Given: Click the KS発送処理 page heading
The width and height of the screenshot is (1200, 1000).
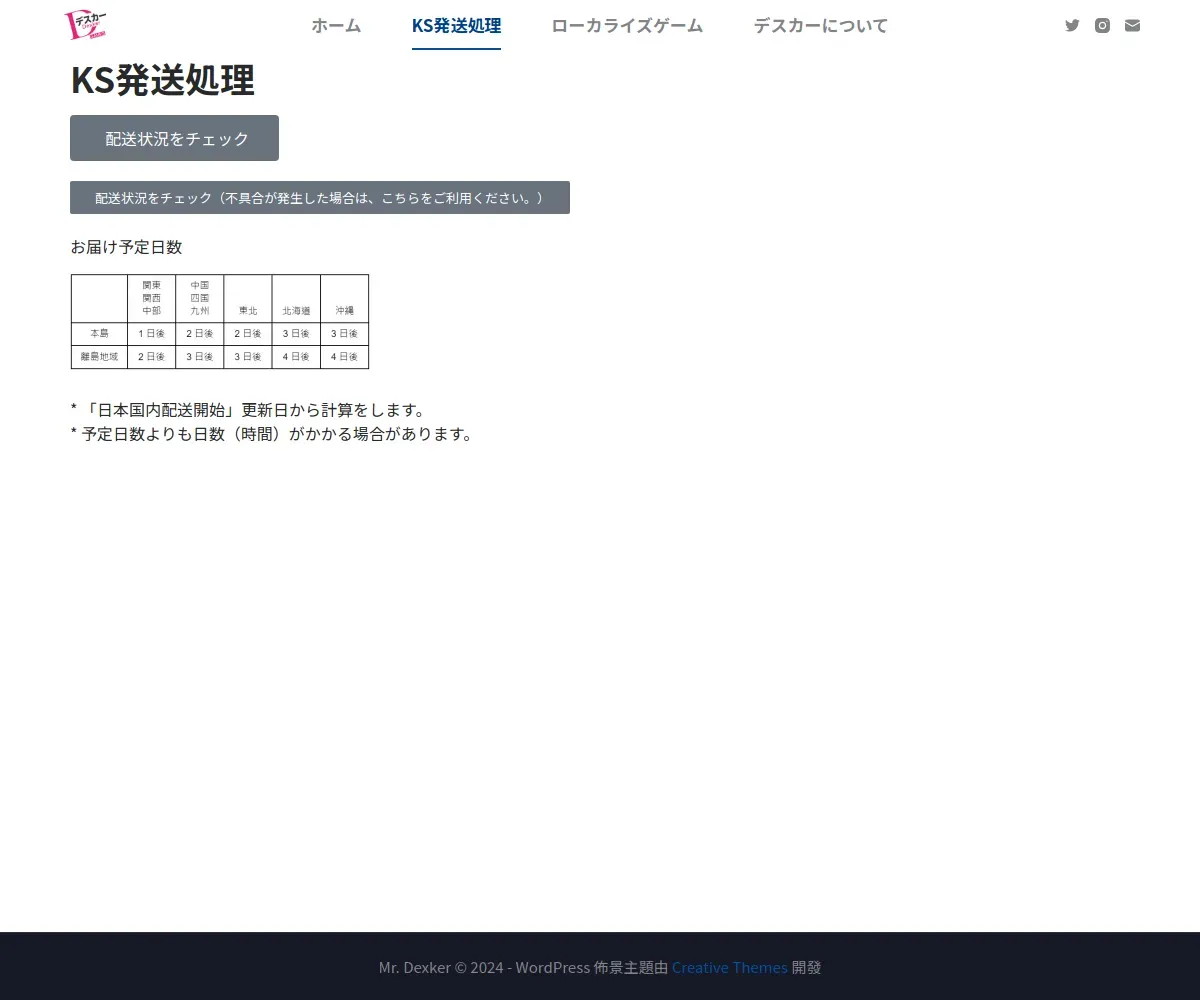Looking at the screenshot, I should coord(162,81).
